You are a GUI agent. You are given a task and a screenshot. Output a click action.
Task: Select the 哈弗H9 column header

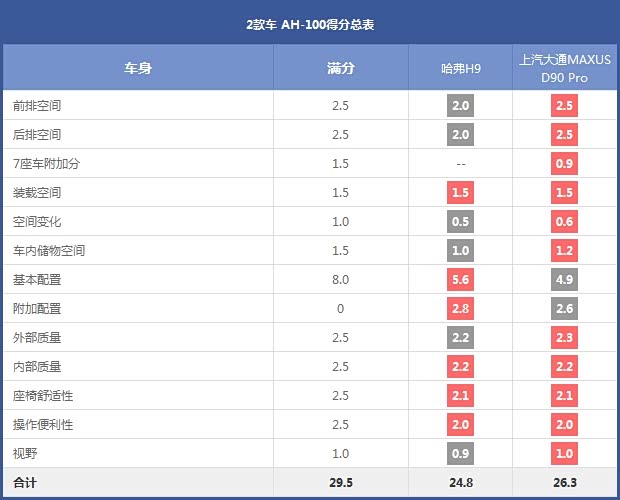tap(461, 69)
